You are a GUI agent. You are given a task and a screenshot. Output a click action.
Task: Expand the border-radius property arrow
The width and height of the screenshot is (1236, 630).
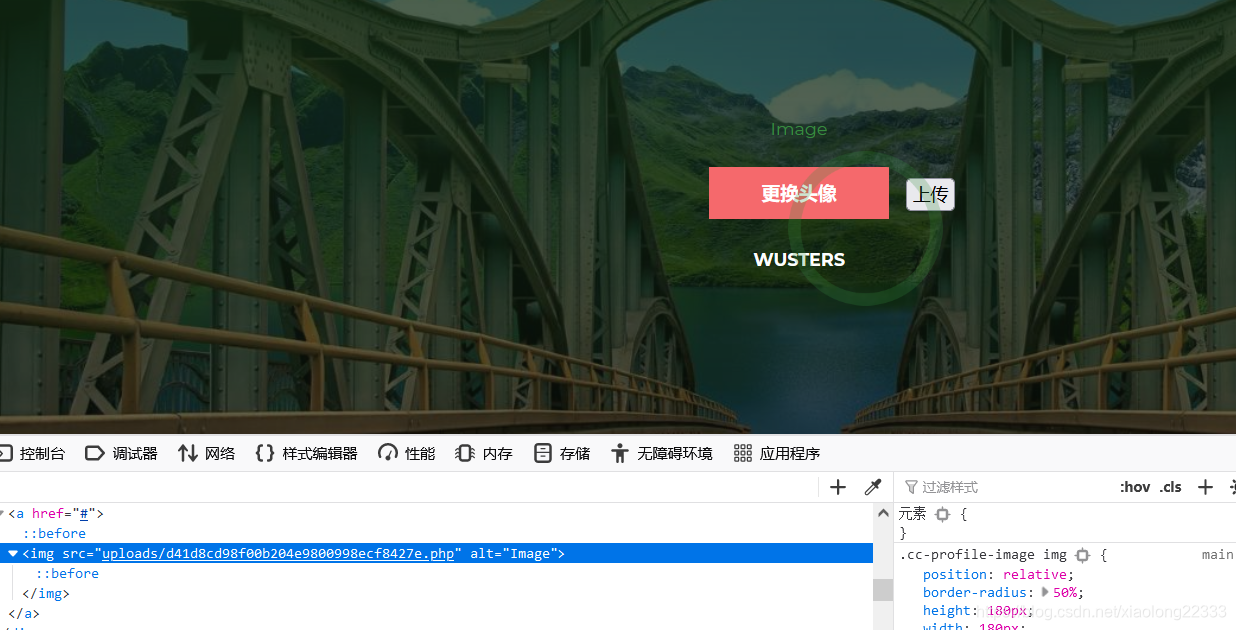[1044, 592]
